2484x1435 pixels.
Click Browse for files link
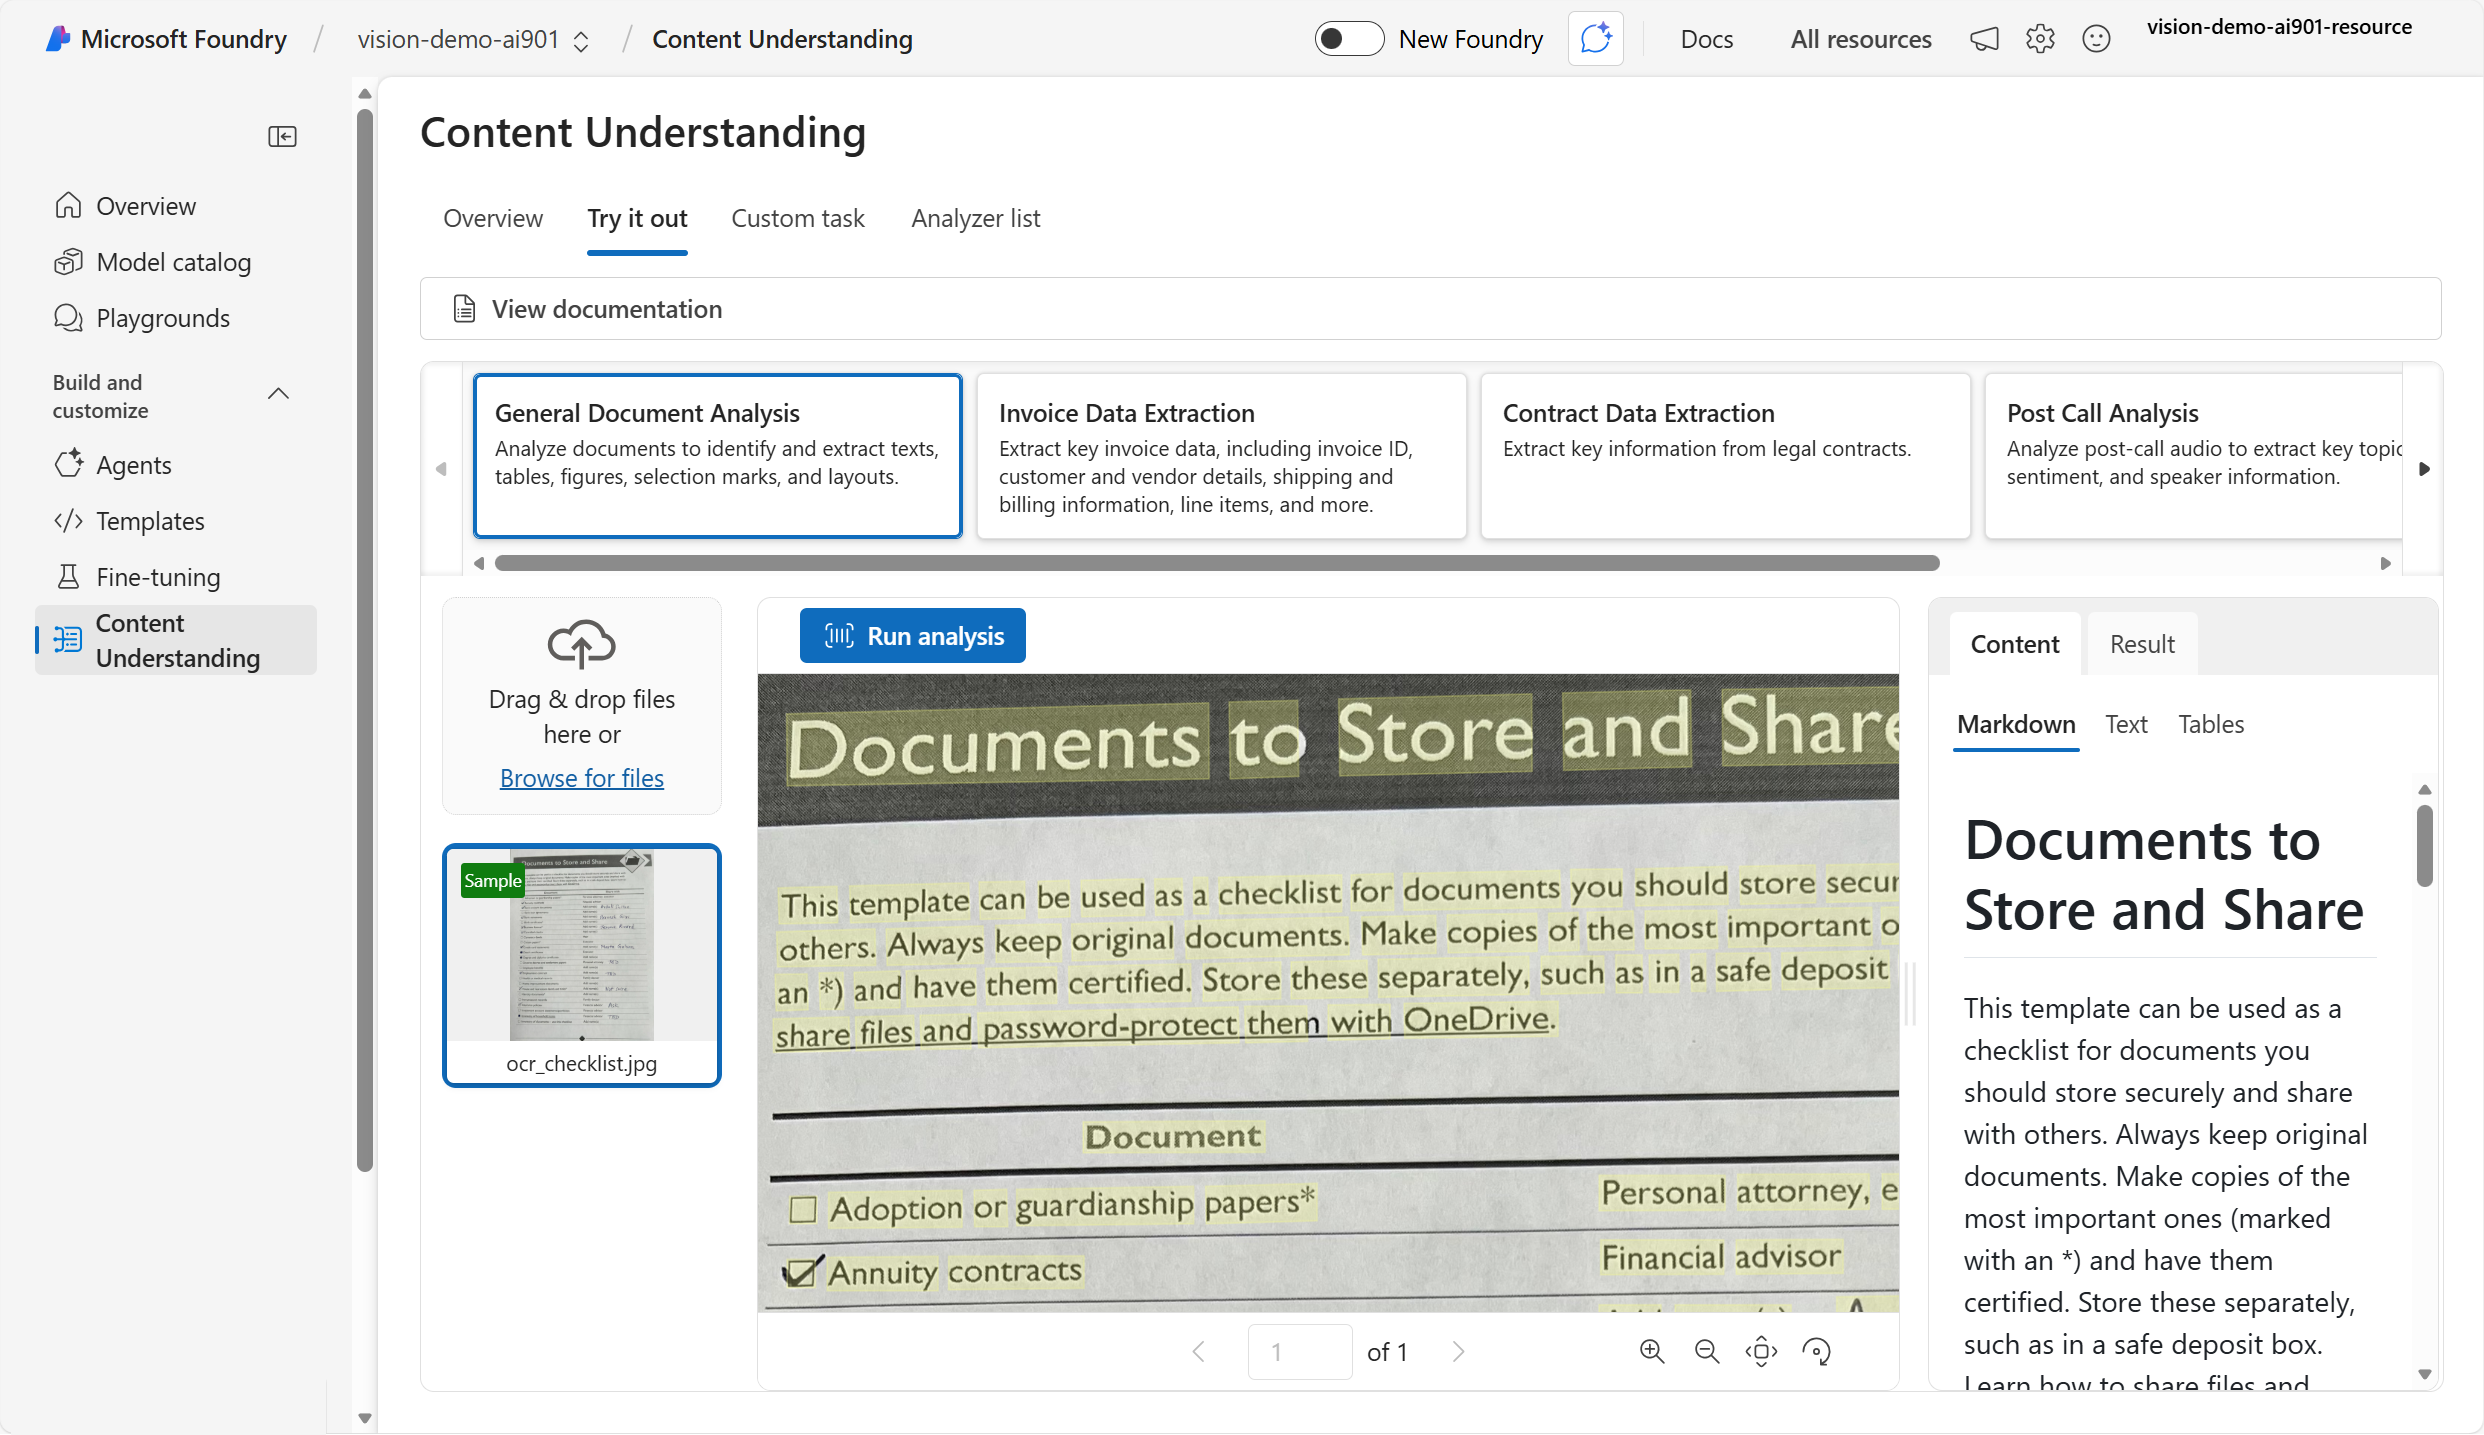(581, 778)
